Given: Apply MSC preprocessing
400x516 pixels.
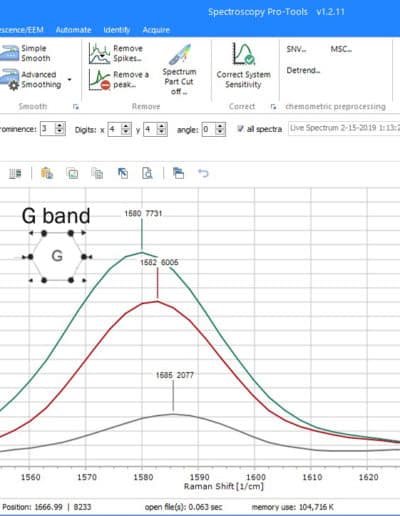Looking at the screenshot, I should pos(341,49).
